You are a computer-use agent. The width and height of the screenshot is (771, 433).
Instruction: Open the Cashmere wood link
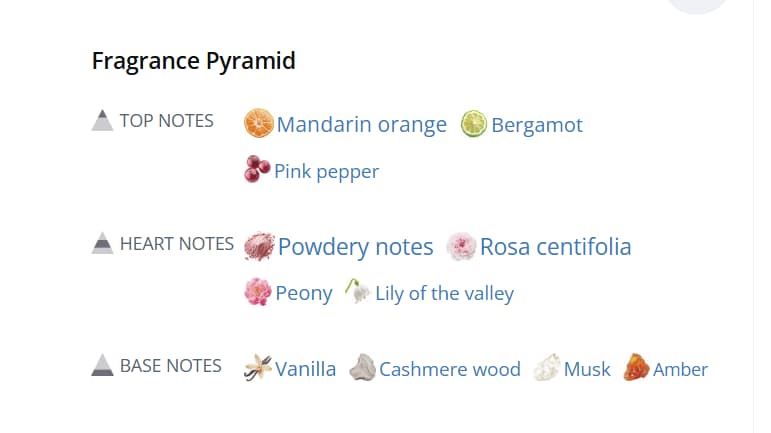[x=450, y=369]
